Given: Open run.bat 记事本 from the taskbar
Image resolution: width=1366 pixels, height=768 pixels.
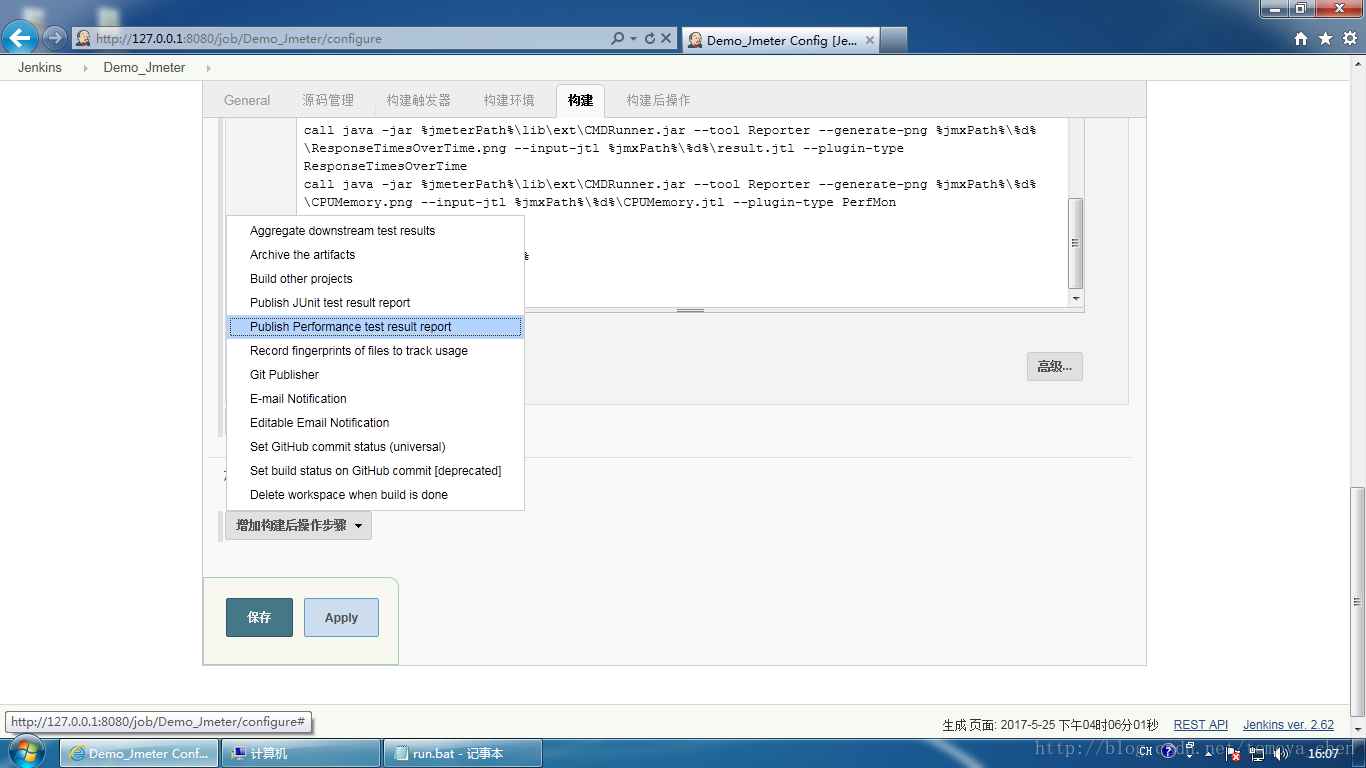Looking at the screenshot, I should click(463, 753).
